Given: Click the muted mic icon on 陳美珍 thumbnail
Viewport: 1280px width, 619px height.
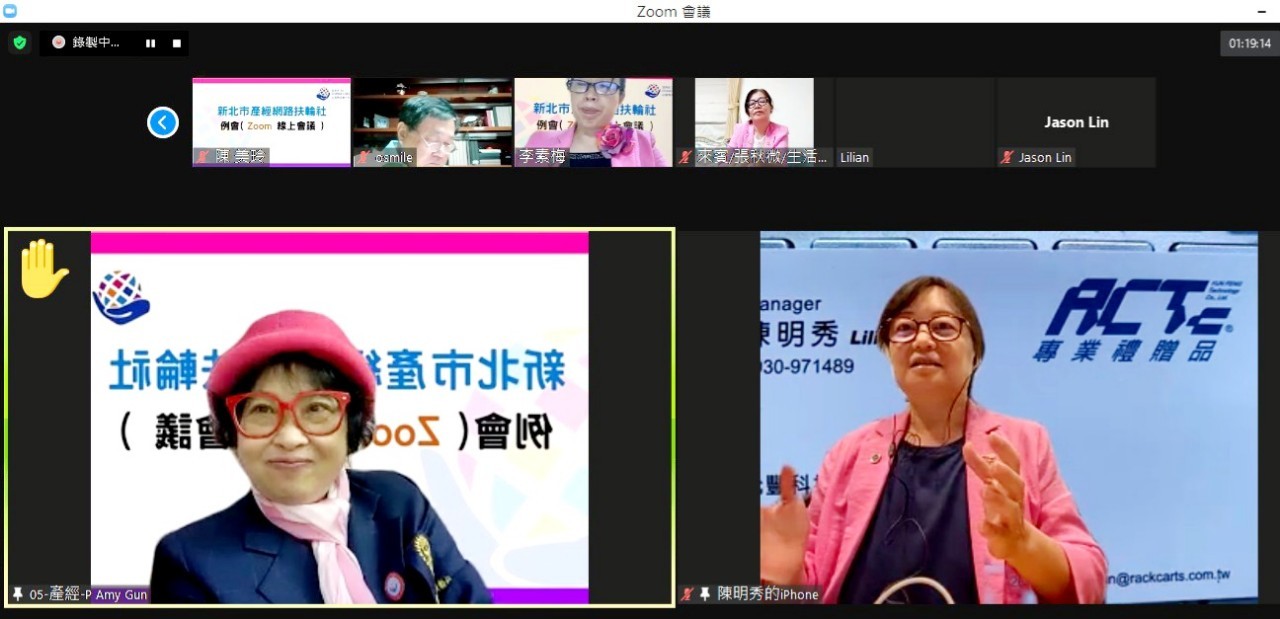Looking at the screenshot, I should (202, 157).
